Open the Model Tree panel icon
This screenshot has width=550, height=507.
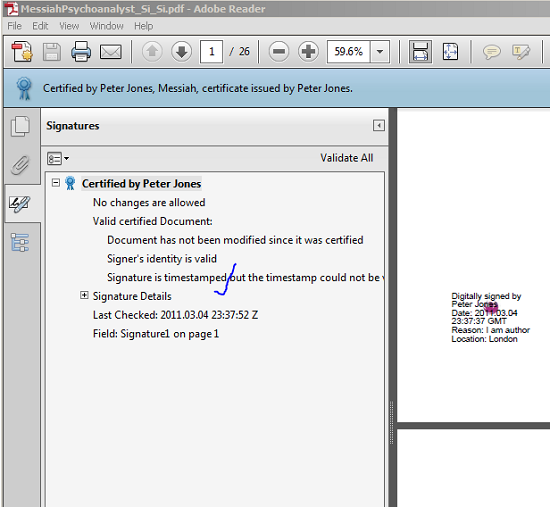20,242
